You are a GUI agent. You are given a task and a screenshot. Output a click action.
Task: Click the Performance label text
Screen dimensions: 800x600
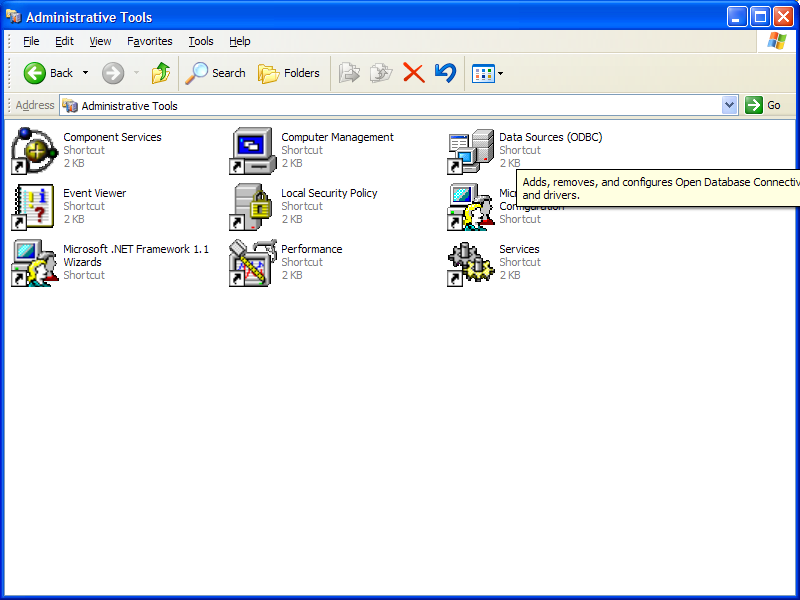coord(312,249)
